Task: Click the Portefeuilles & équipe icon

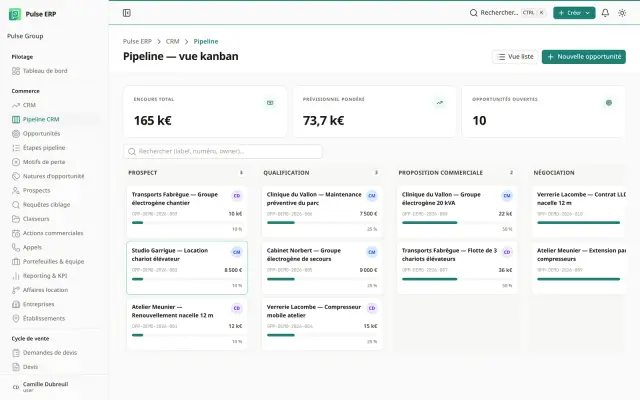Action: (x=16, y=261)
